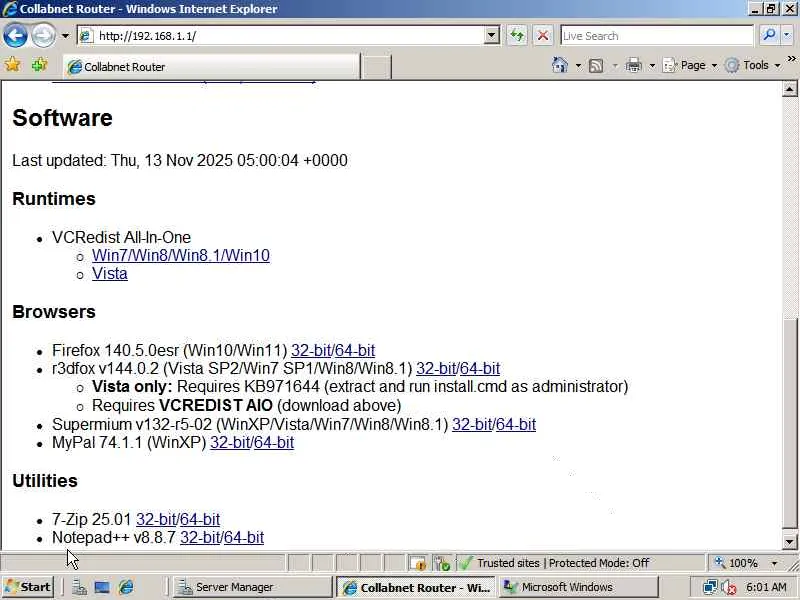This screenshot has width=800, height=600.
Task: Download Firefox 140.5.0esr 64-bit
Action: point(355,351)
